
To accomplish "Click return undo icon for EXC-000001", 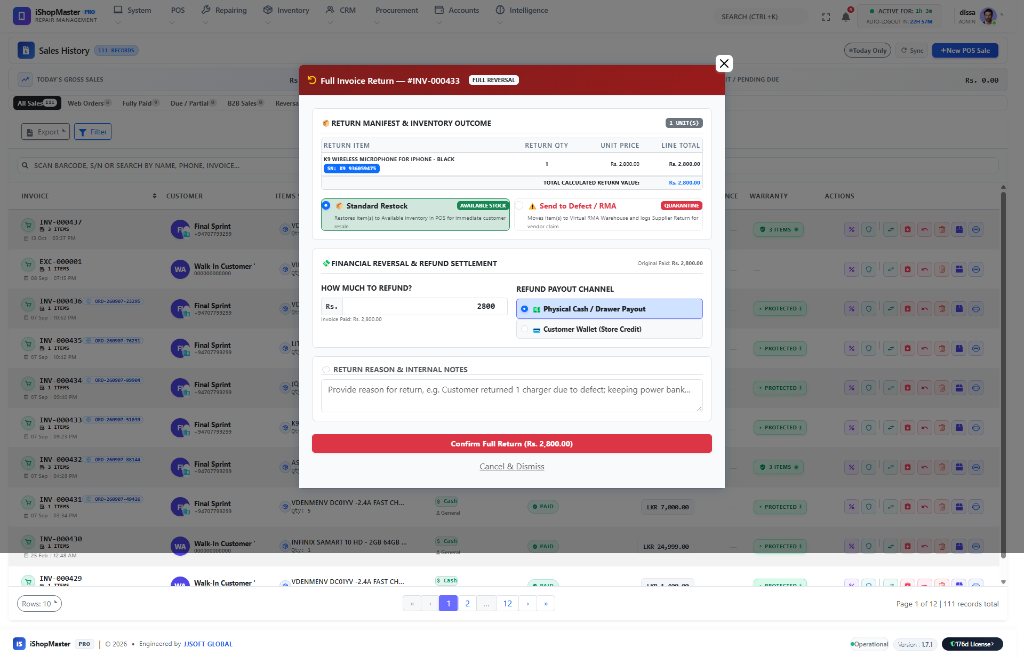I will pos(925,270).
